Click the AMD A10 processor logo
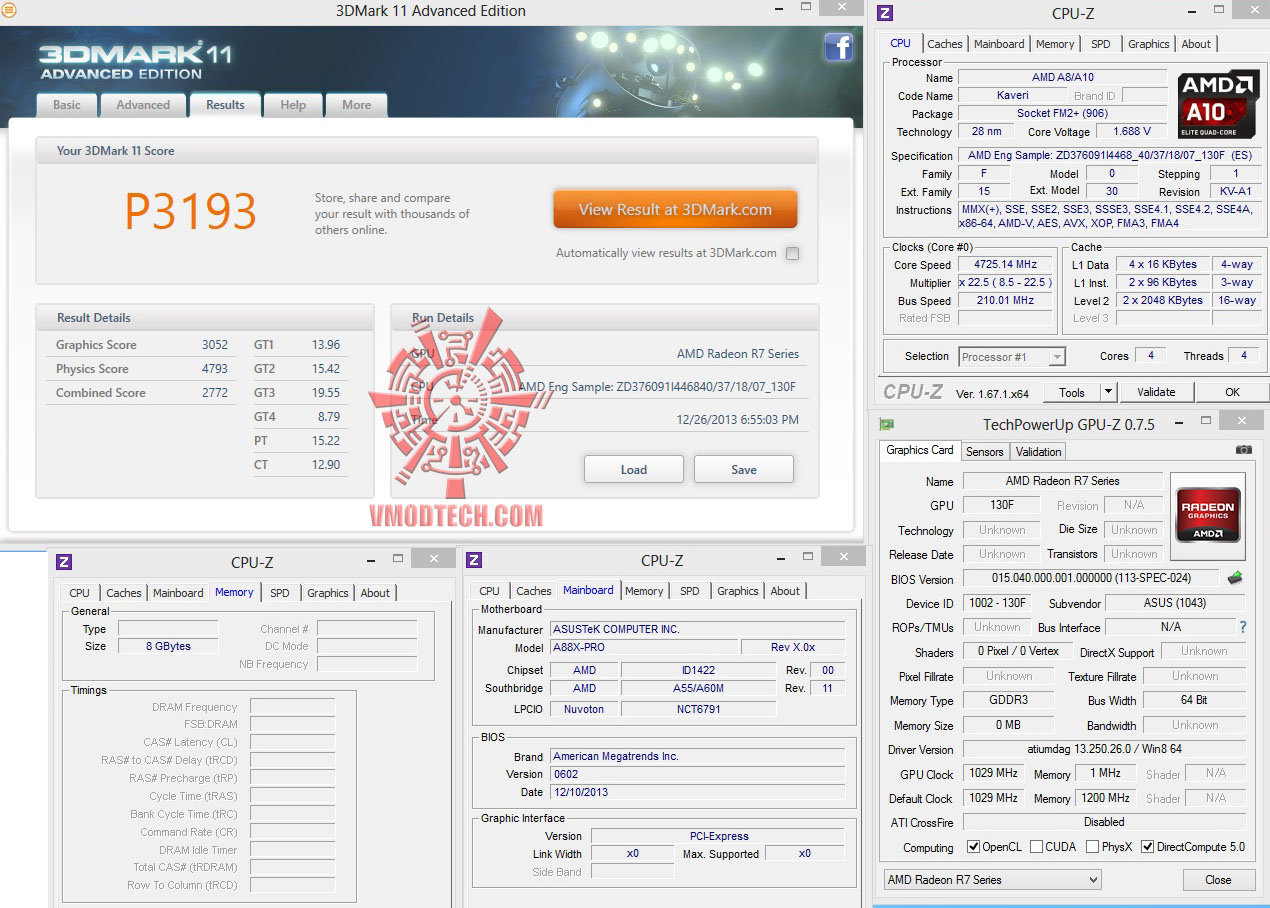The width and height of the screenshot is (1270, 908). pyautogui.click(x=1217, y=104)
